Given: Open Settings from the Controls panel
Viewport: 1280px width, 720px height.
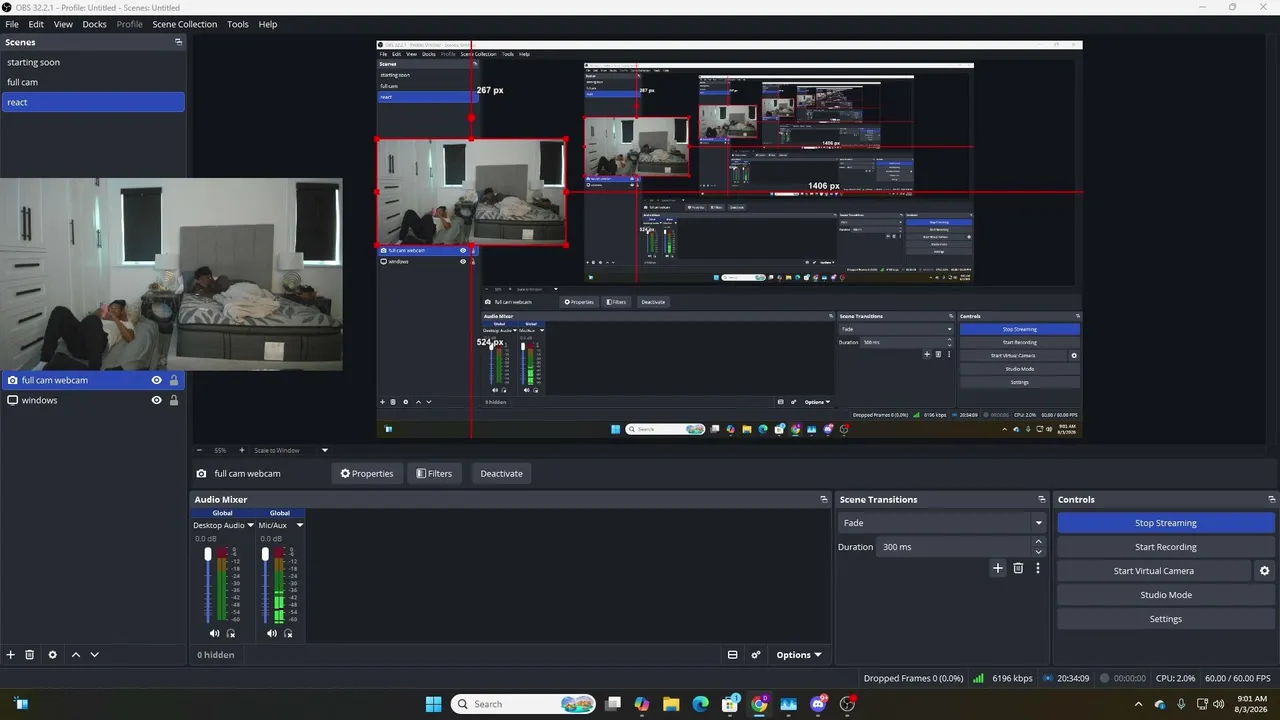Looking at the screenshot, I should point(1166,619).
